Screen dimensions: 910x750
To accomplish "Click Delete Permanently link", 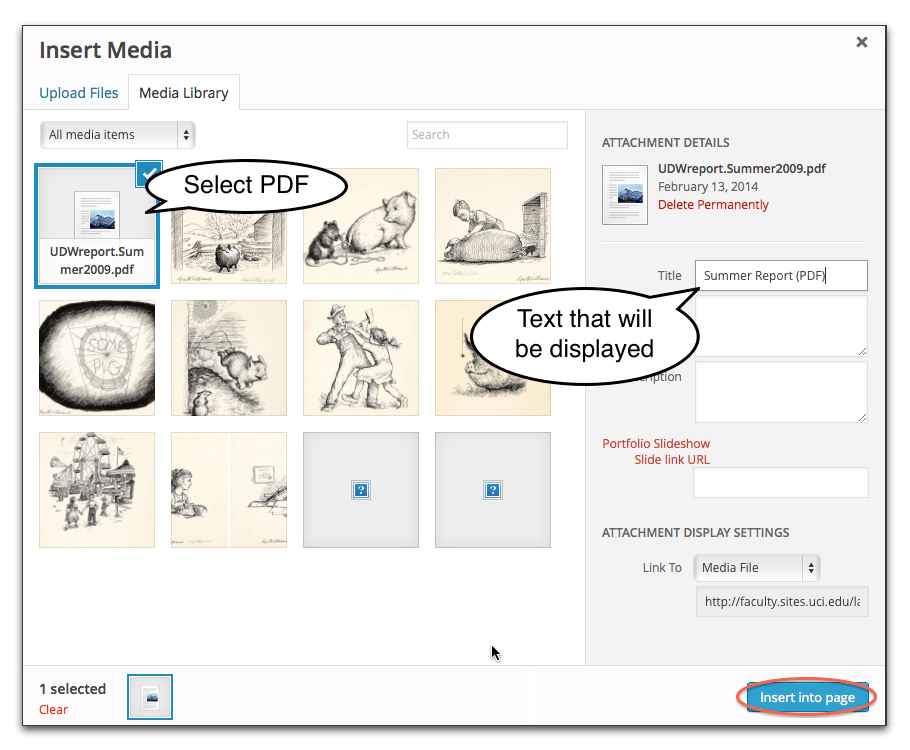I will pyautogui.click(x=713, y=204).
